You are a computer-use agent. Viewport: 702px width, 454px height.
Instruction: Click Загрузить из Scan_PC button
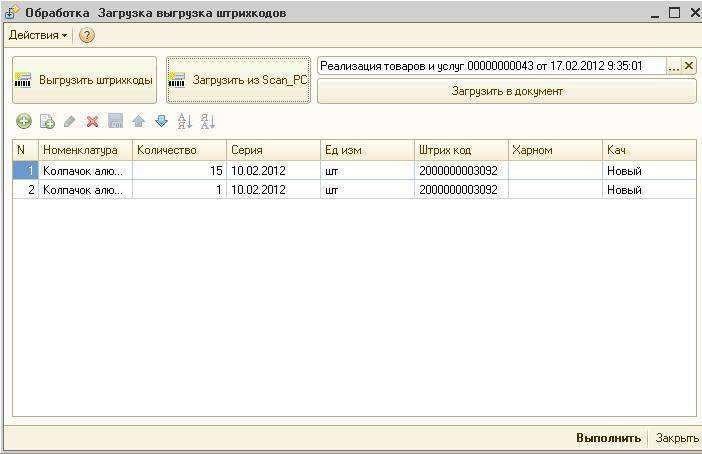click(x=238, y=80)
